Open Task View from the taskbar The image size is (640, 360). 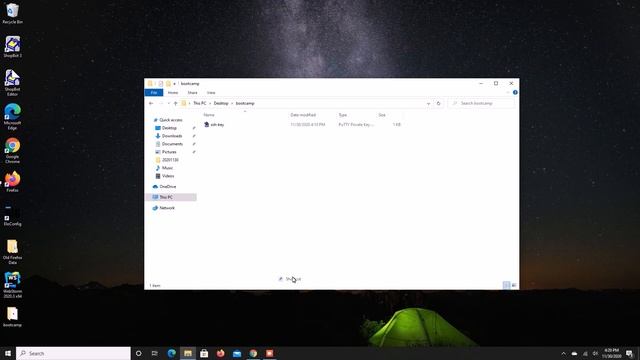[154, 353]
